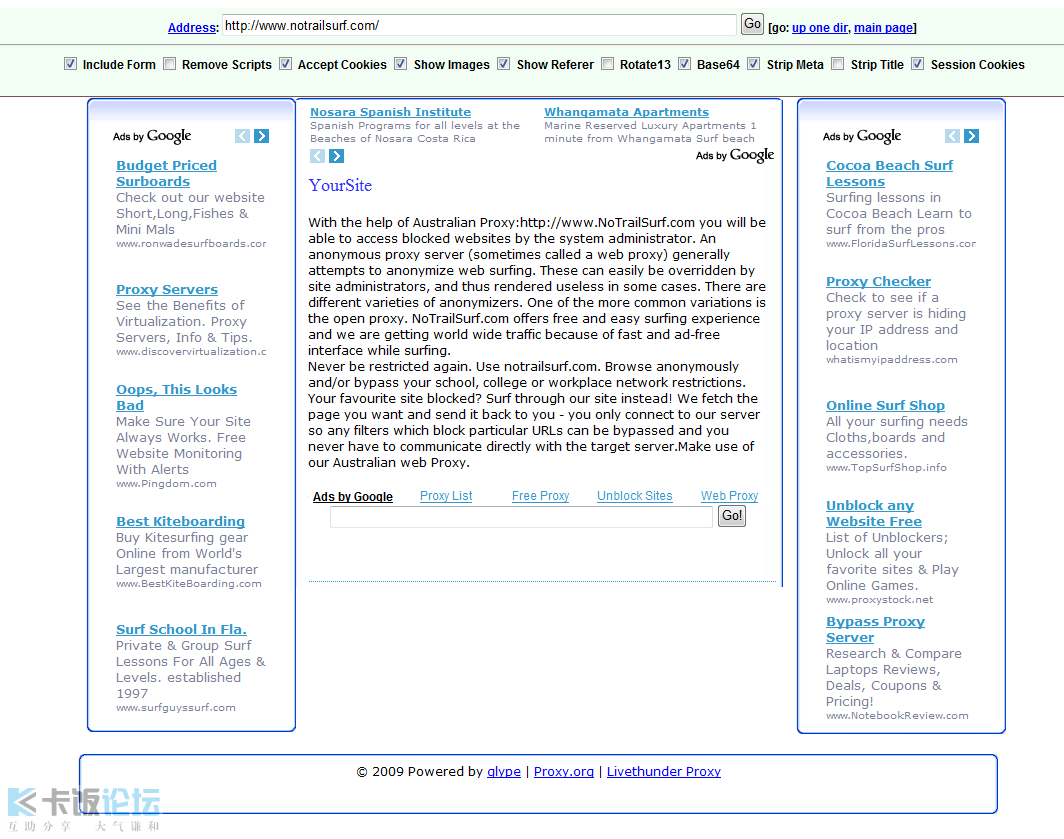1064x839 pixels.
Task: Click previous arrow in right sidebar ads
Action: point(953,136)
